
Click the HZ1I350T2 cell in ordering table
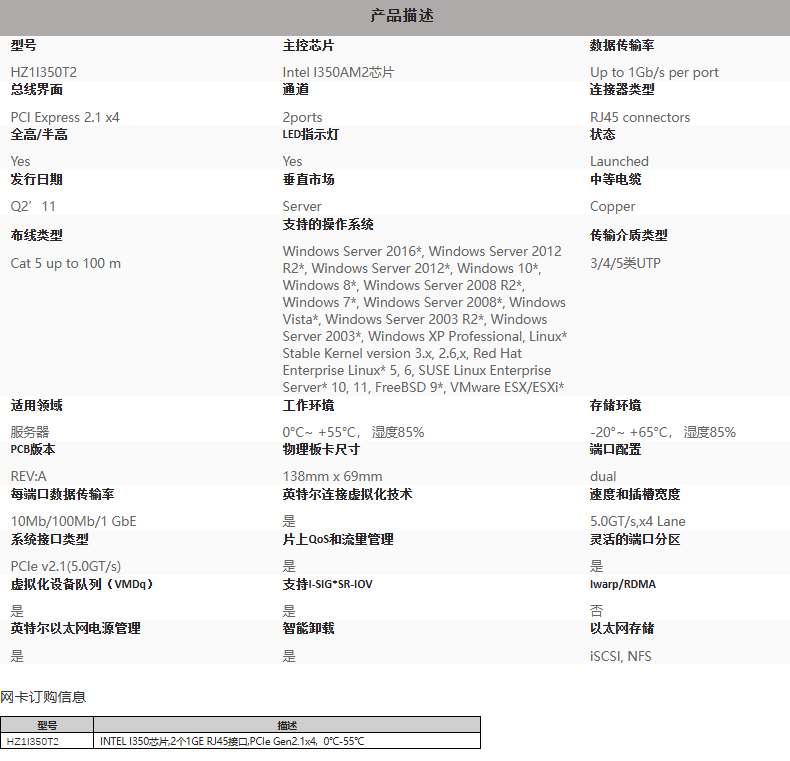33,741
